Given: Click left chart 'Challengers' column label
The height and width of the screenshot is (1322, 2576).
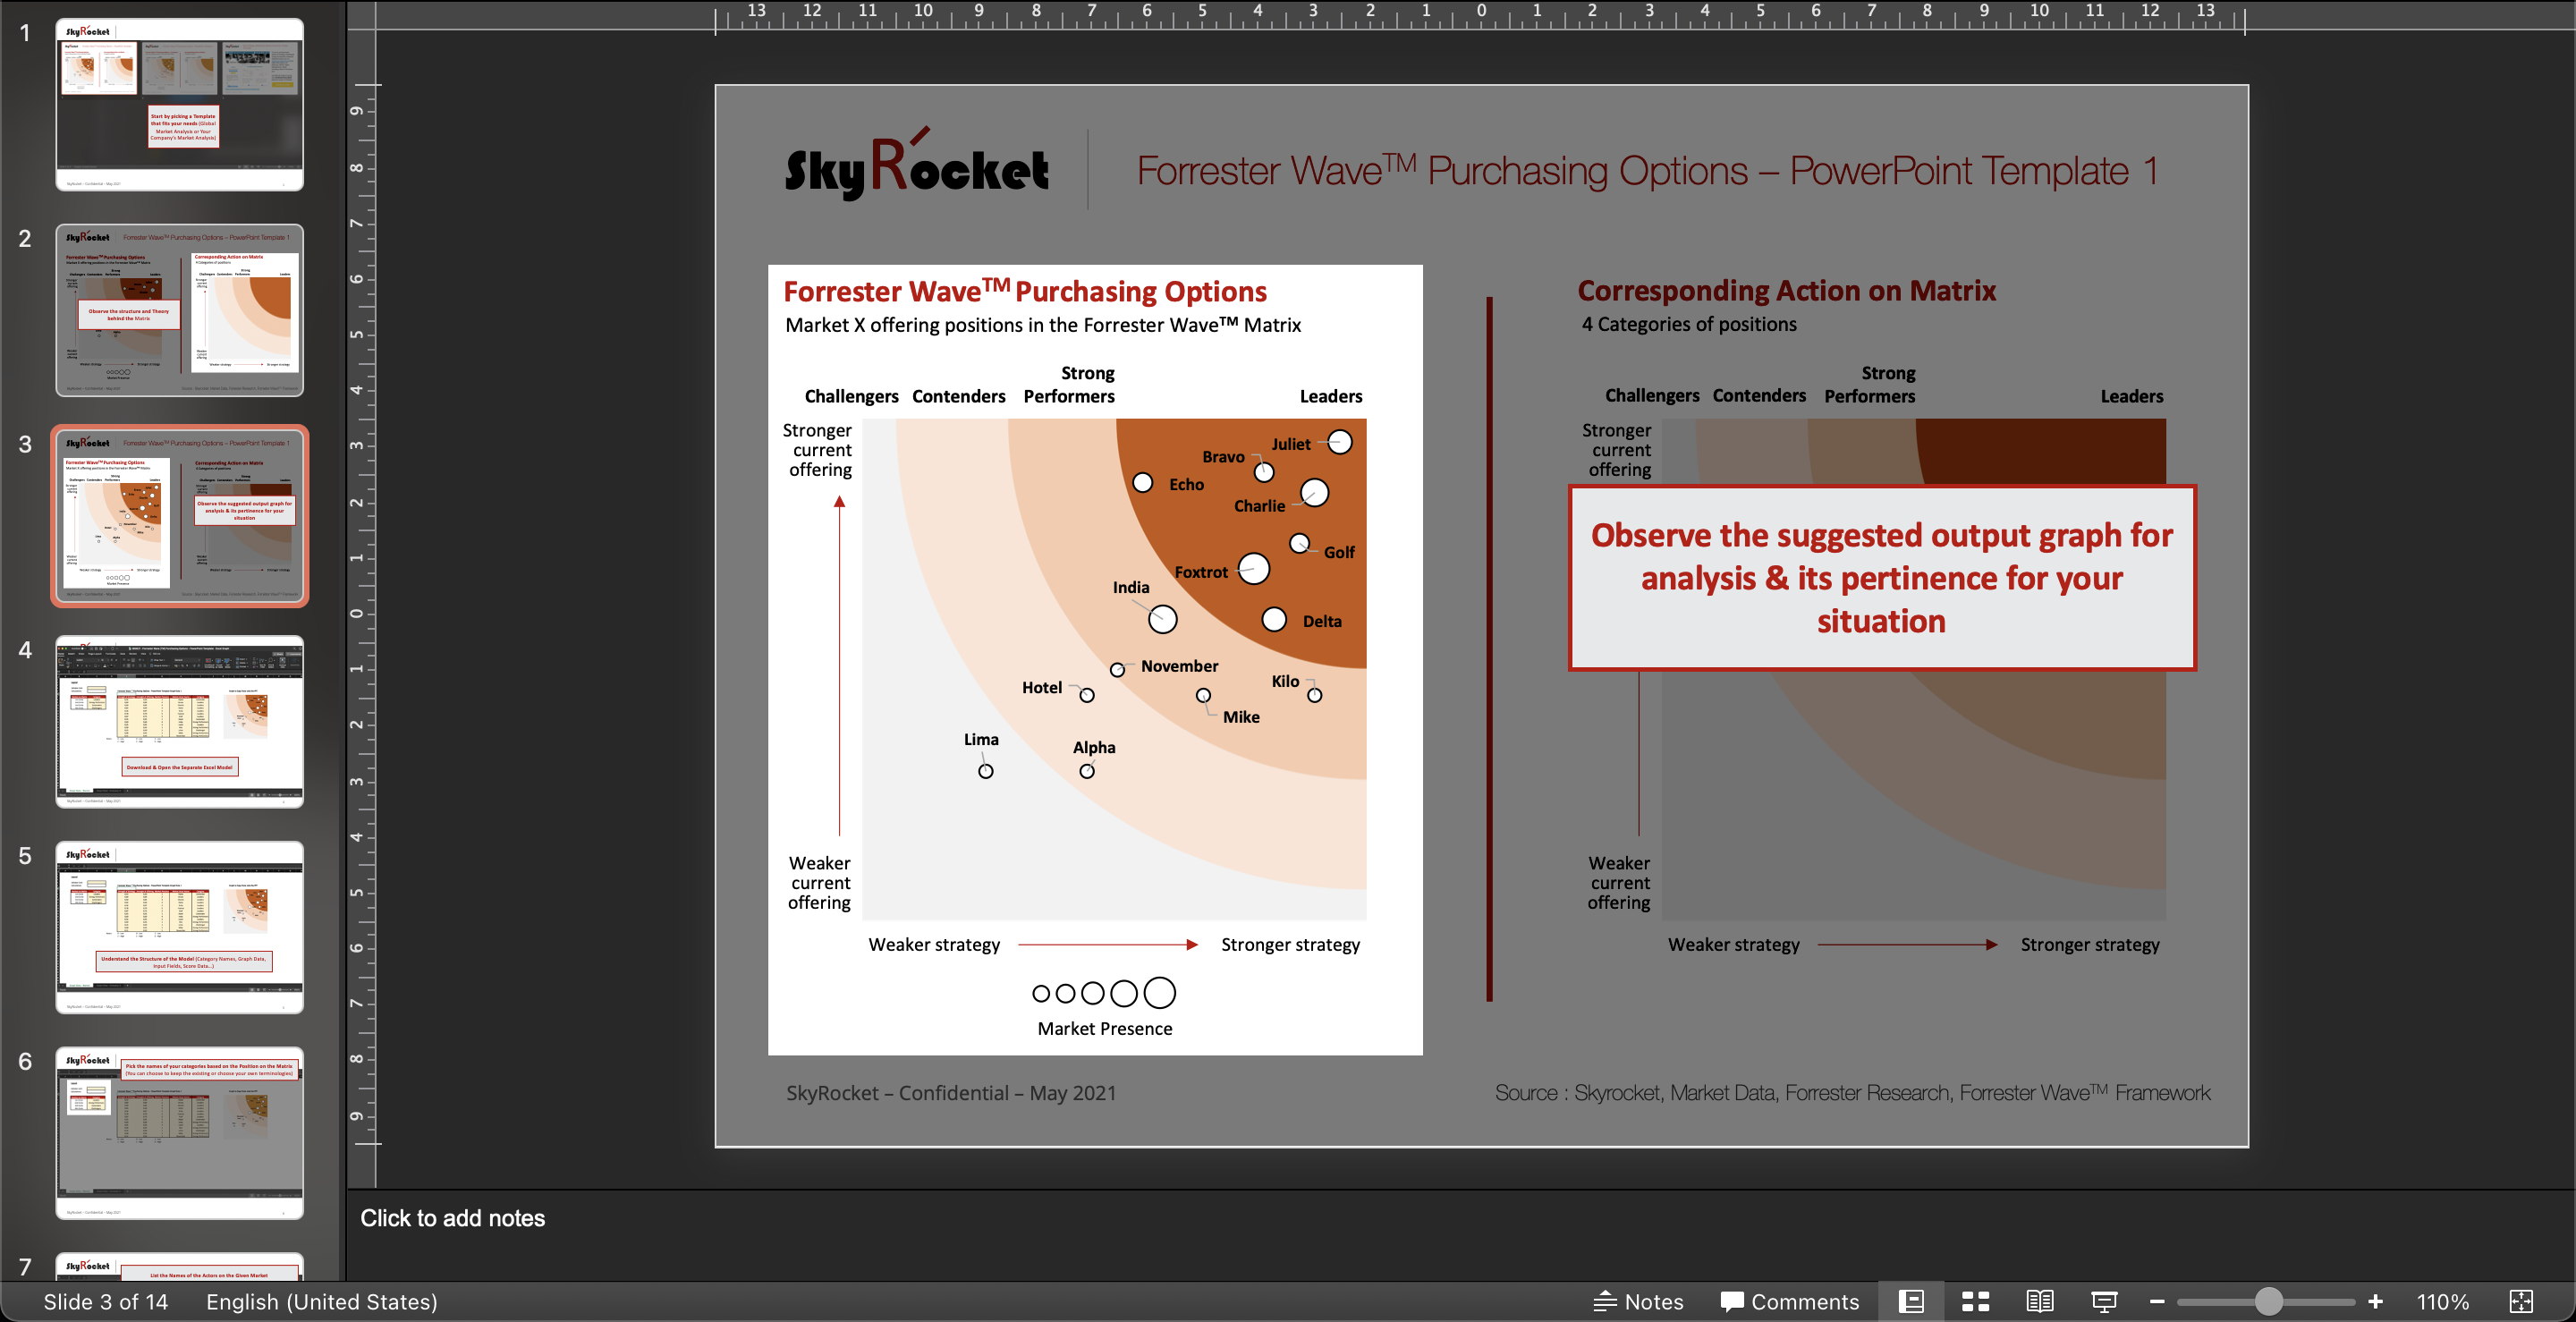Looking at the screenshot, I should pos(852,396).
